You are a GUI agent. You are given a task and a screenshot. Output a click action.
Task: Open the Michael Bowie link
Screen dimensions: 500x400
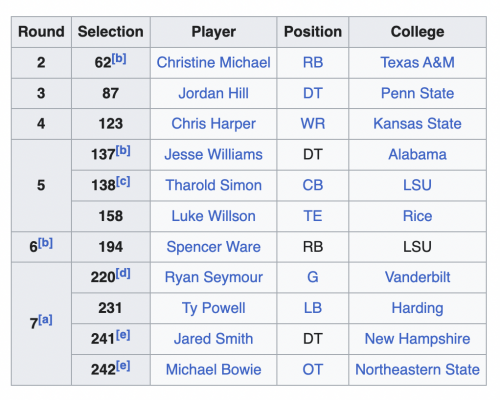213,370
